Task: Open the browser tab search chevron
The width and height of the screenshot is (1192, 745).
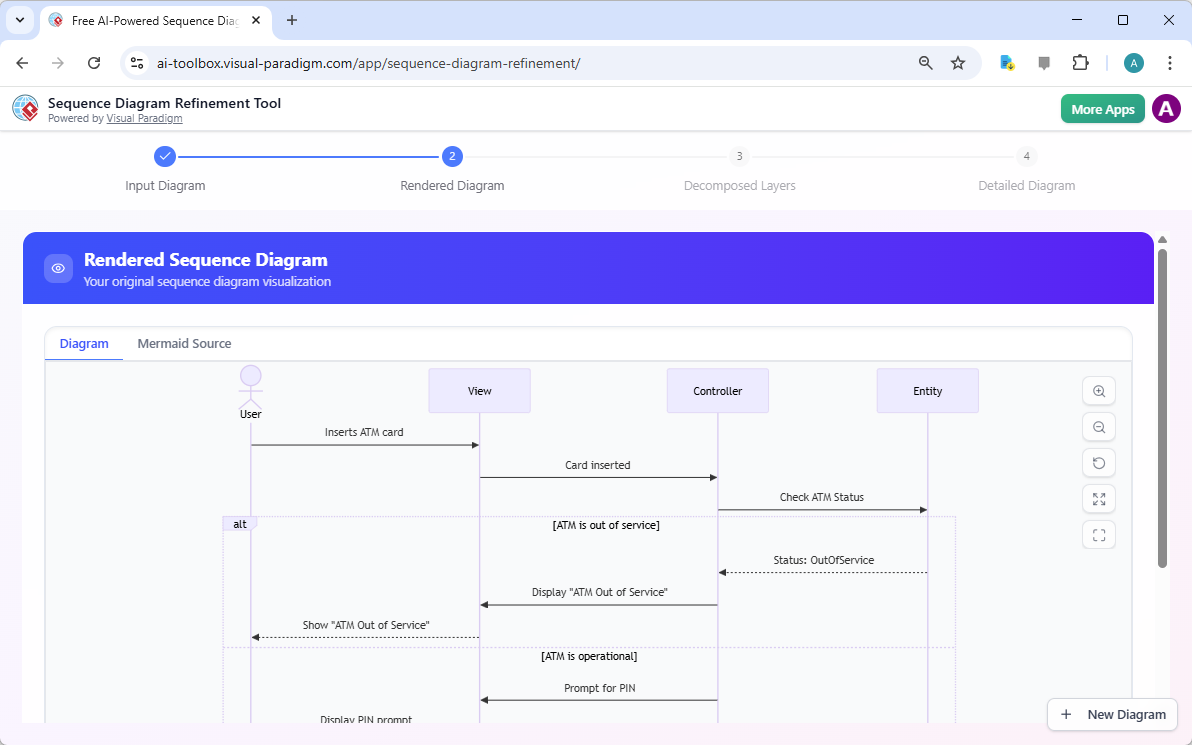Action: 19,20
